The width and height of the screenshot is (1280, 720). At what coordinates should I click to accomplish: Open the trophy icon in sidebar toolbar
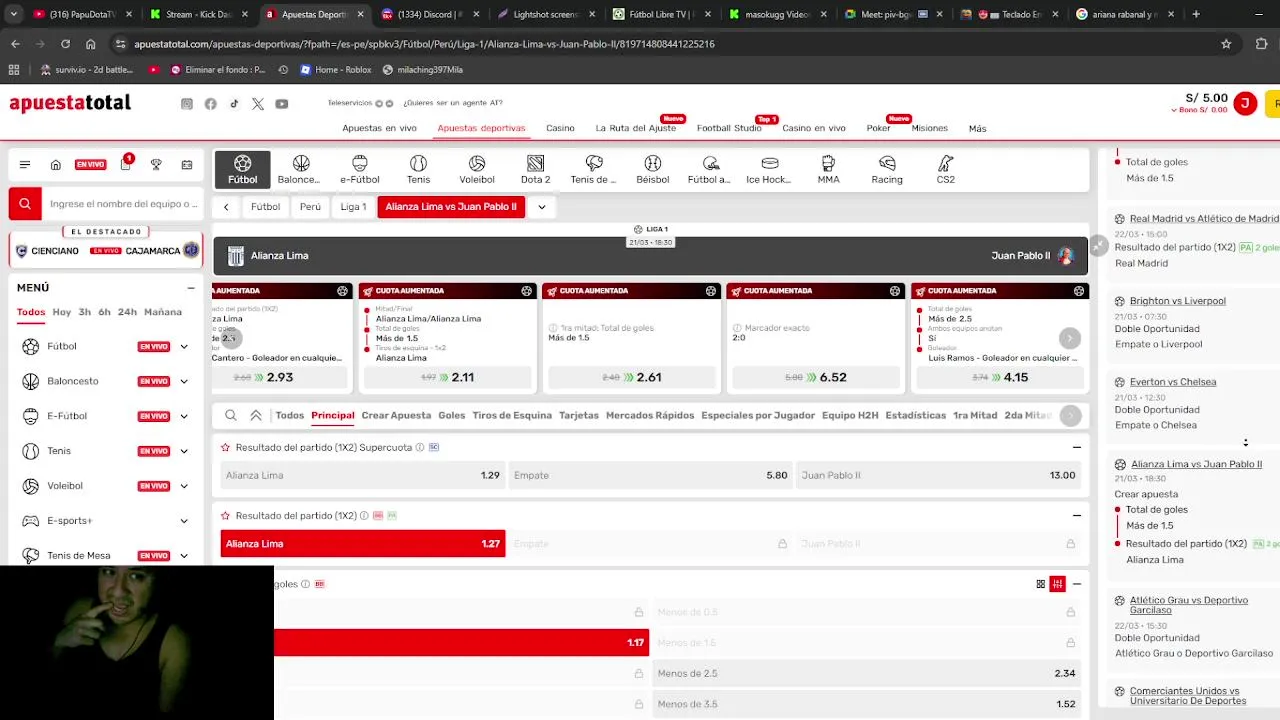click(156, 164)
